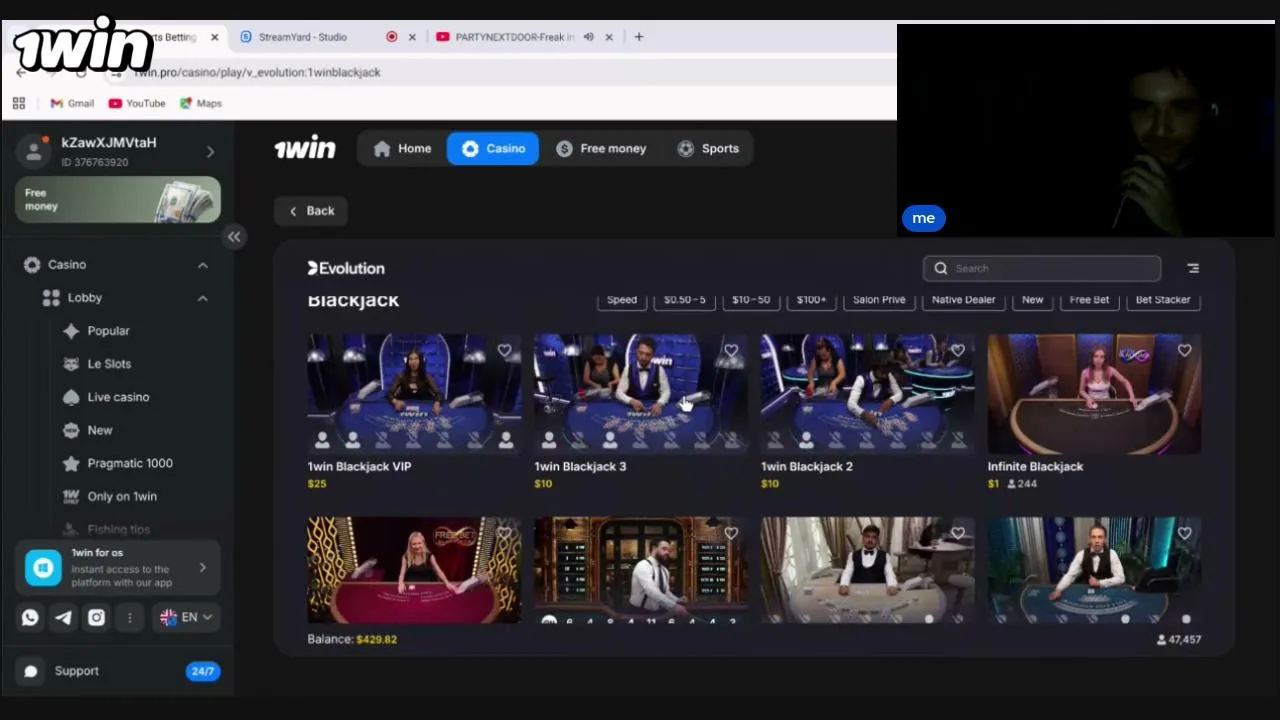Click the Evolution lobby Search field

1042,268
